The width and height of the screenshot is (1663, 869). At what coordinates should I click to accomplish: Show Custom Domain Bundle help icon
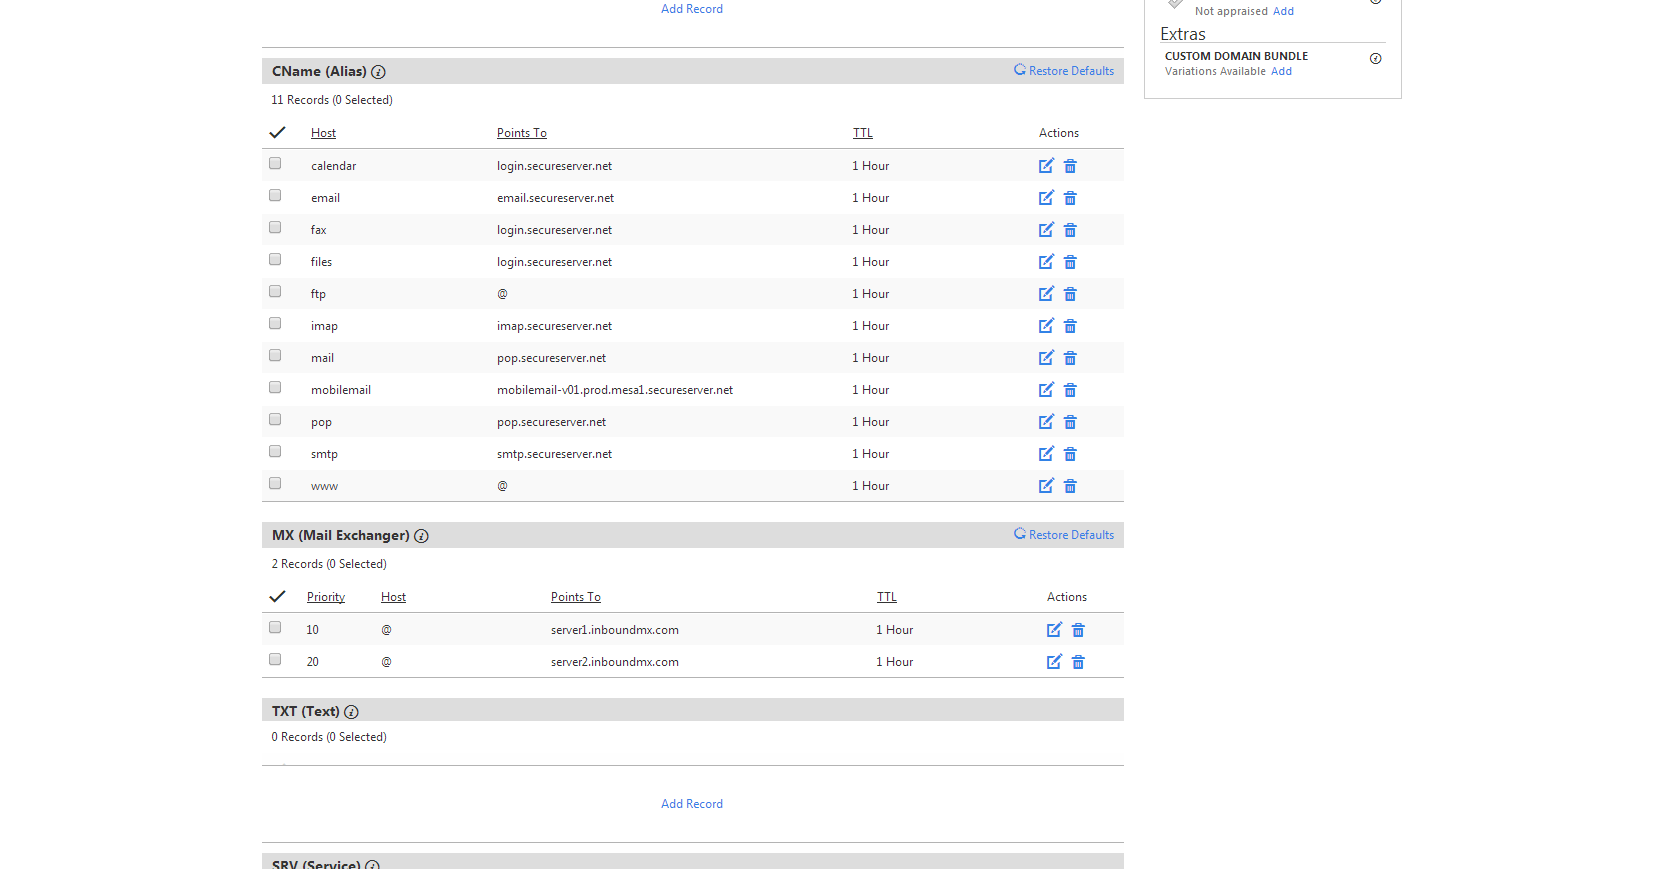tap(1376, 58)
